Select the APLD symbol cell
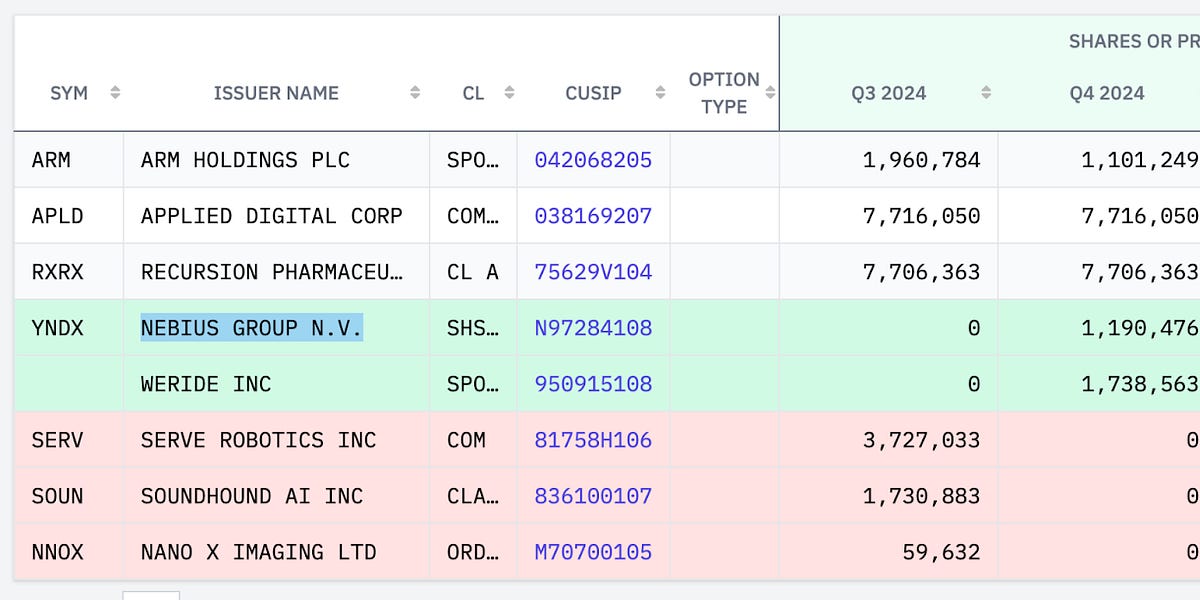The width and height of the screenshot is (1200, 600). coord(69,216)
